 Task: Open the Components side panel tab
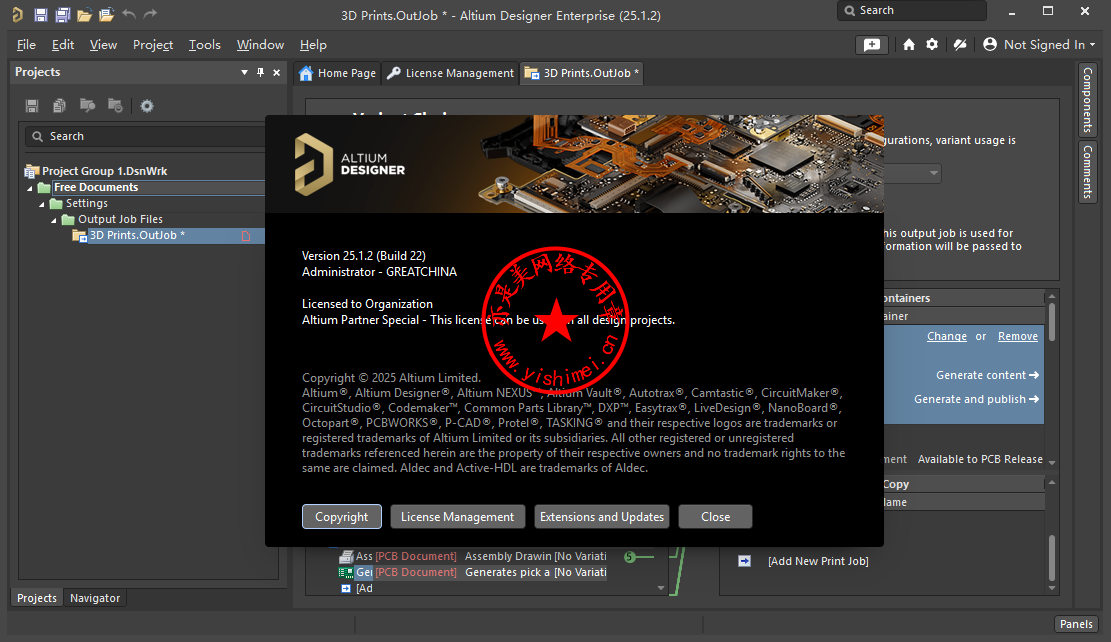click(1087, 100)
